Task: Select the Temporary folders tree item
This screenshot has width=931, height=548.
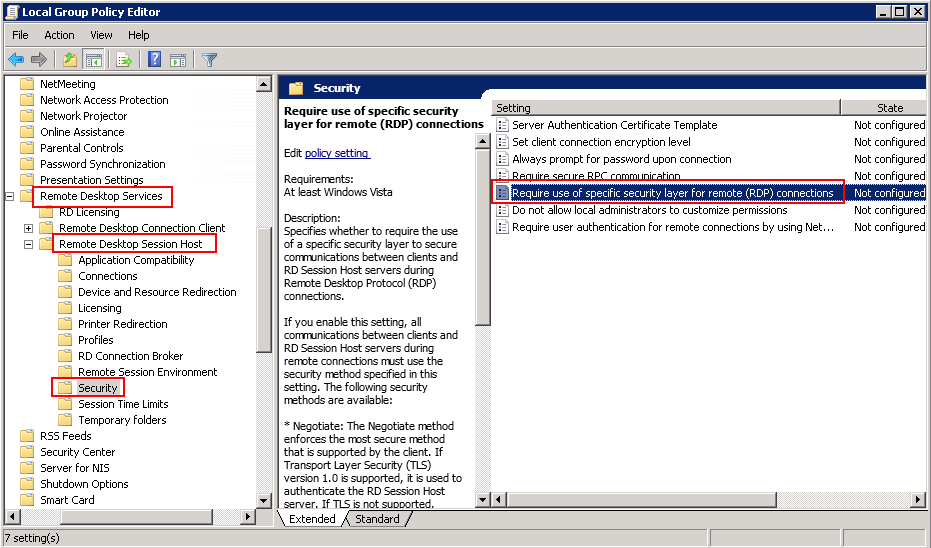Action: pos(122,420)
